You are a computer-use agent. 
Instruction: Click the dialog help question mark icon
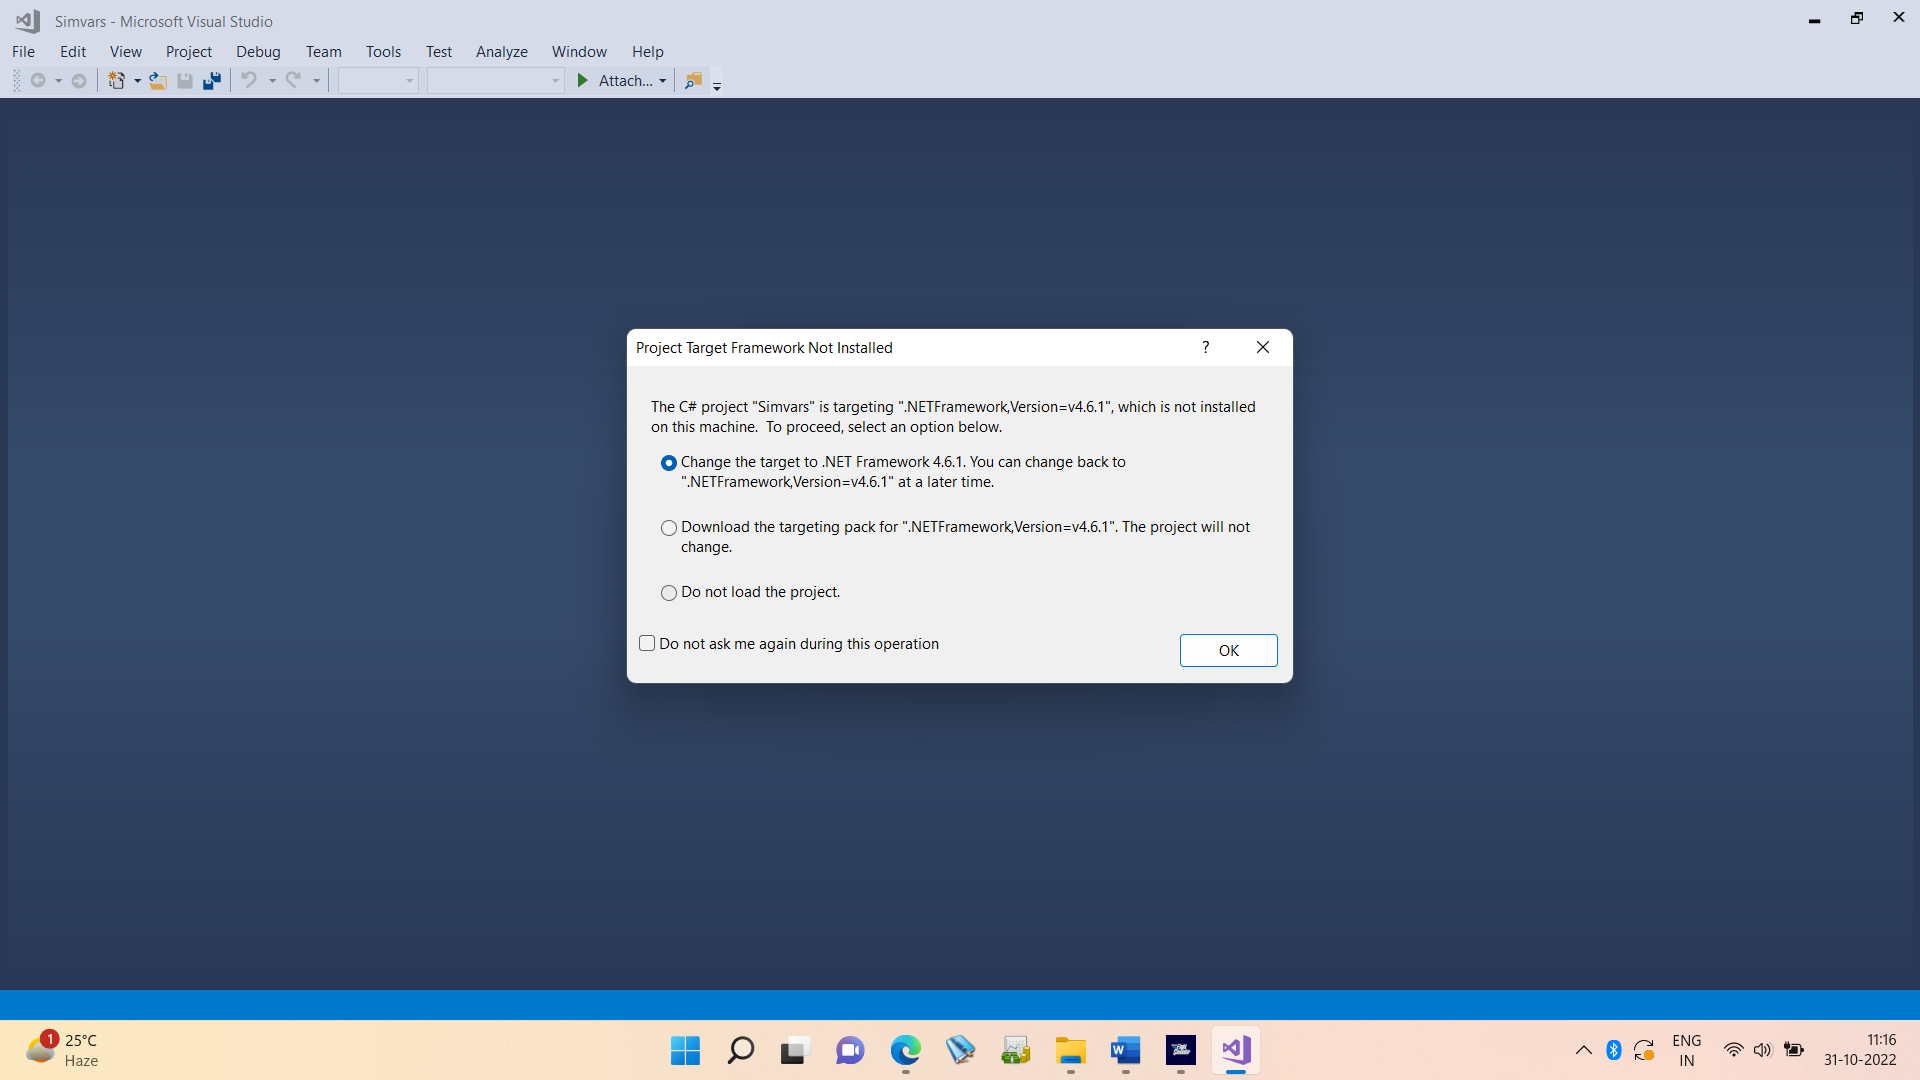tap(1205, 347)
